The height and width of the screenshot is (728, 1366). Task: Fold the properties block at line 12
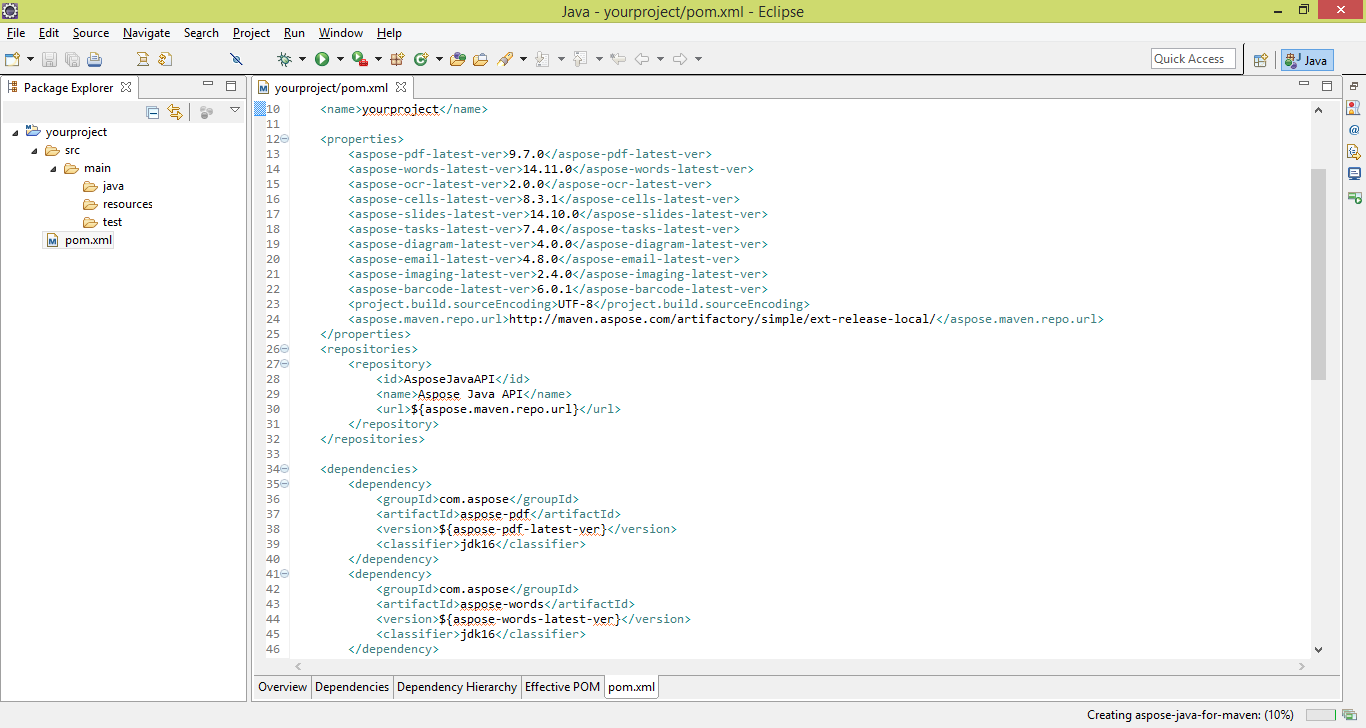coord(285,139)
